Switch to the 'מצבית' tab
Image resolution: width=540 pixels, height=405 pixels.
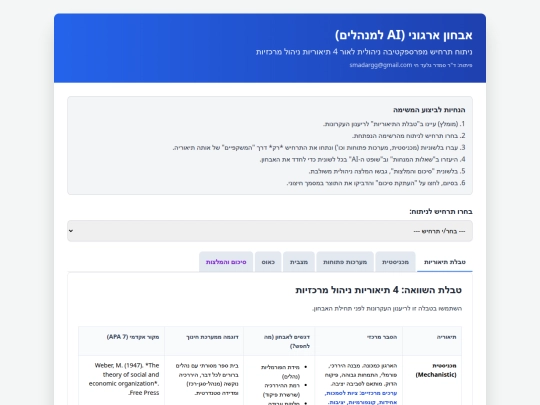click(x=299, y=262)
